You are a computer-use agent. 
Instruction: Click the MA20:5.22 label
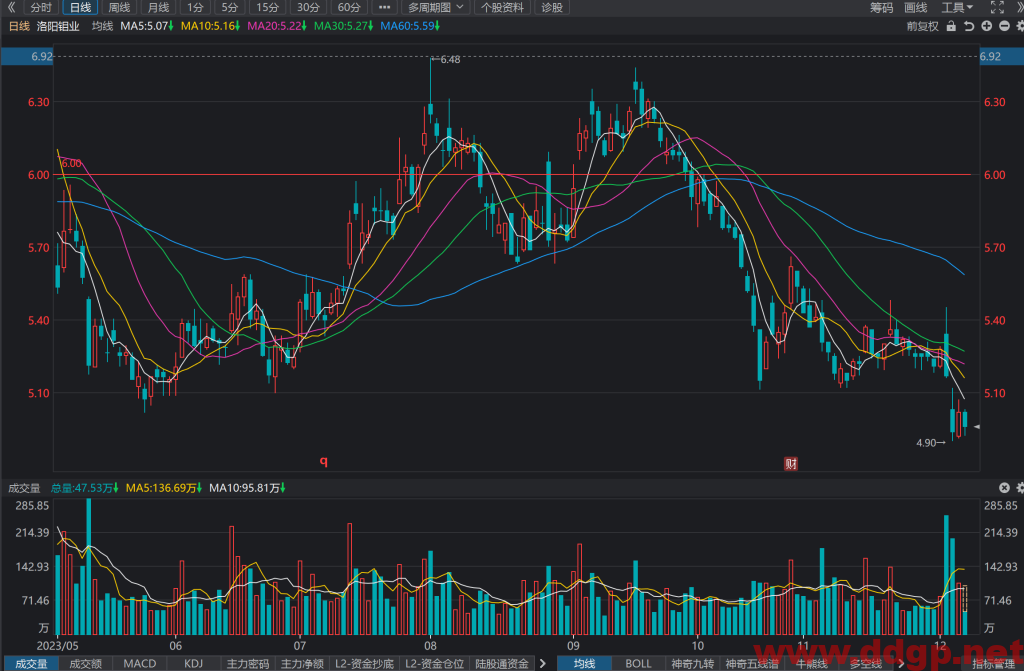point(277,26)
